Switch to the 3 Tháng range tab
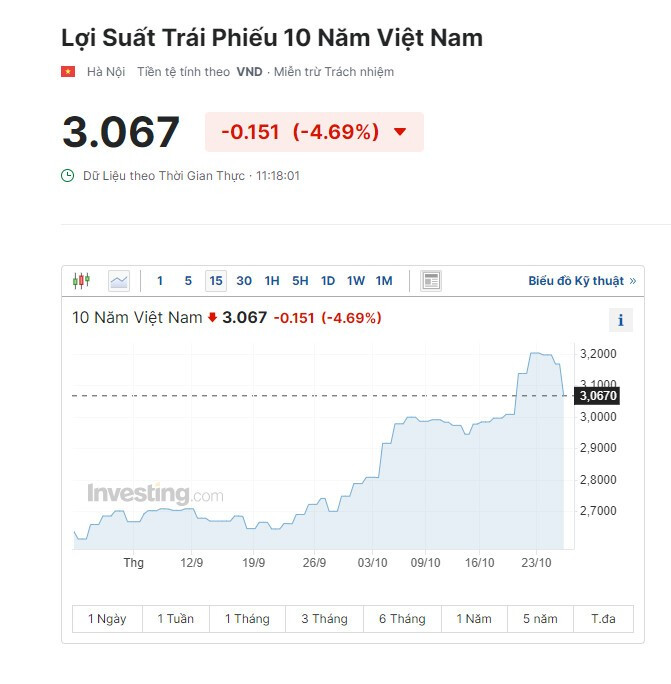Viewport: 671px width, 684px height. point(324,619)
